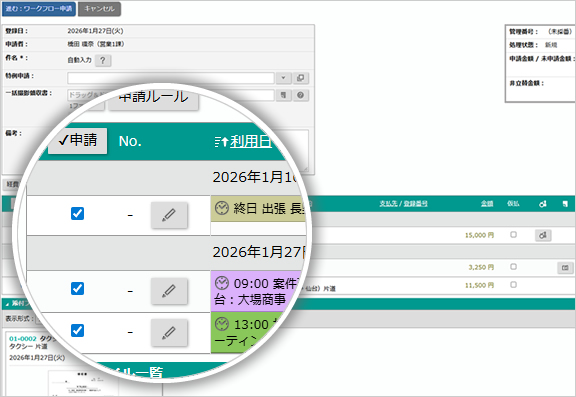This screenshot has width=576, height=397.
Task: Toggle 仮払 checkbox for the 11,500 円 row
Action: [513, 284]
